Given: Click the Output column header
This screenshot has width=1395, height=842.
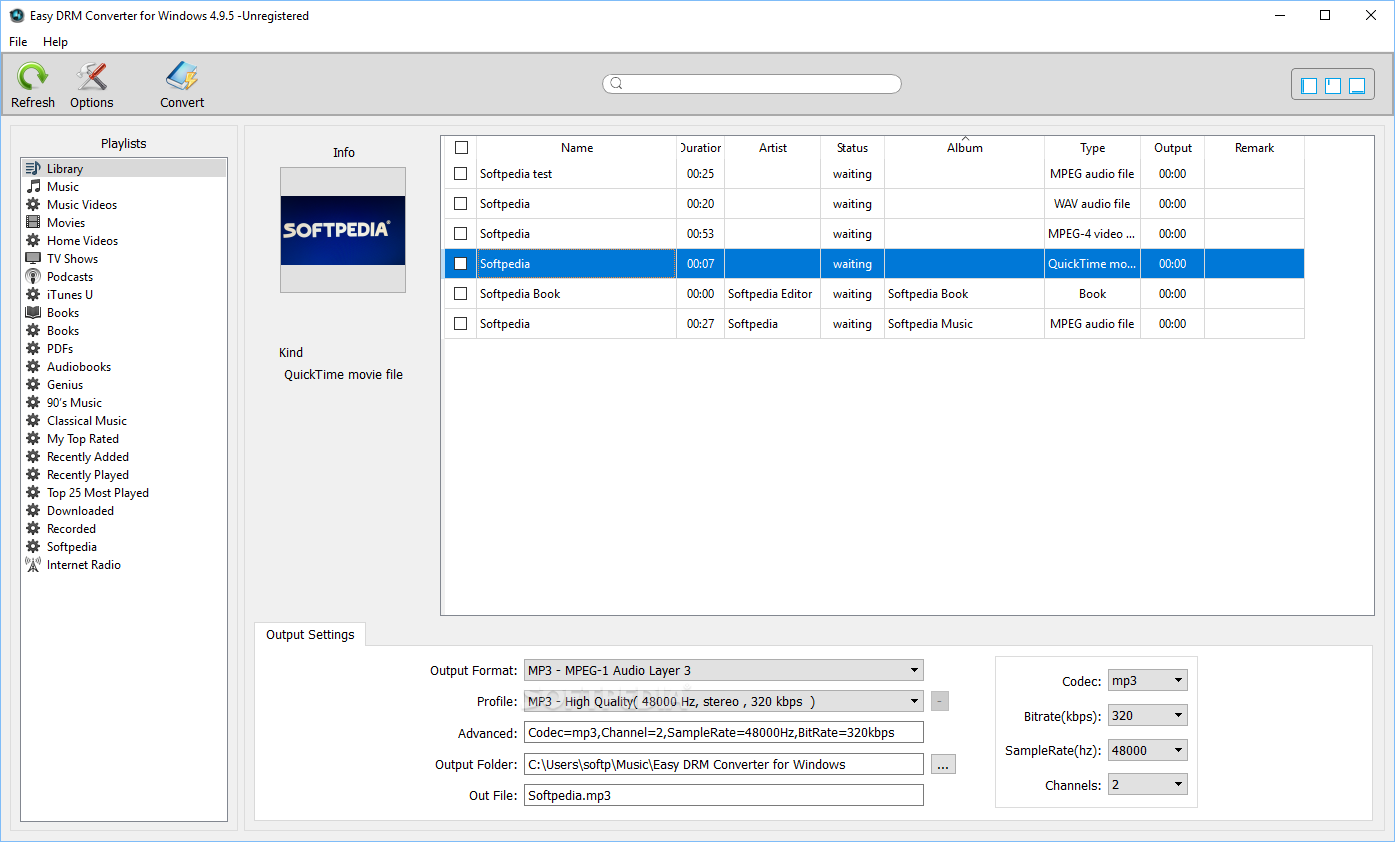Looking at the screenshot, I should [1173, 148].
